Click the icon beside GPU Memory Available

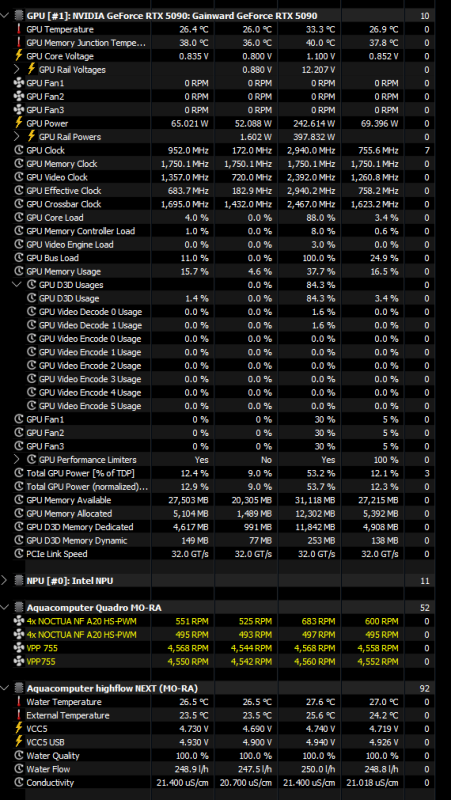[x=19, y=500]
